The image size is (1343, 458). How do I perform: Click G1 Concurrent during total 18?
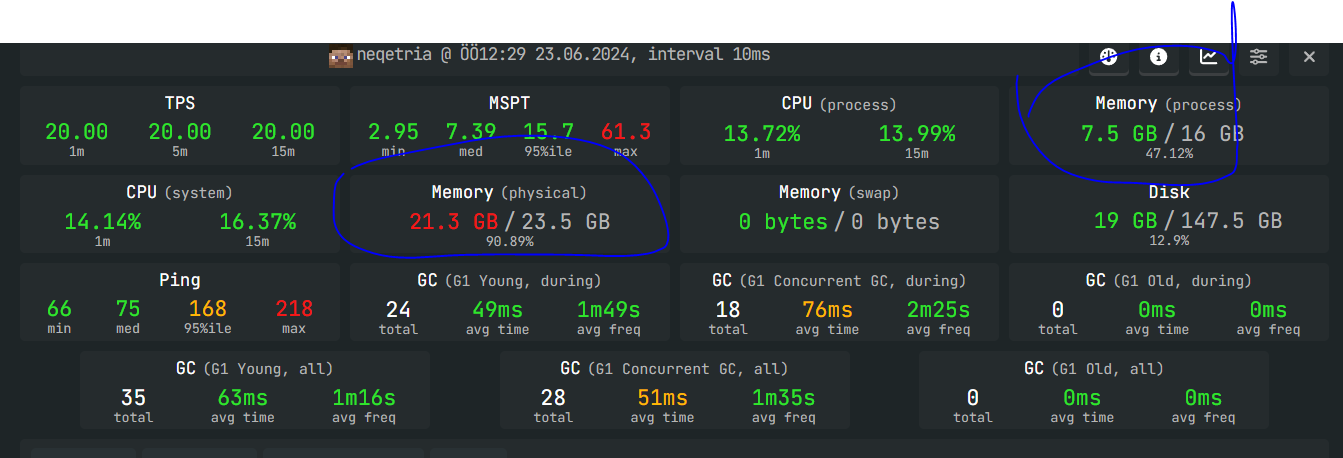[x=728, y=310]
